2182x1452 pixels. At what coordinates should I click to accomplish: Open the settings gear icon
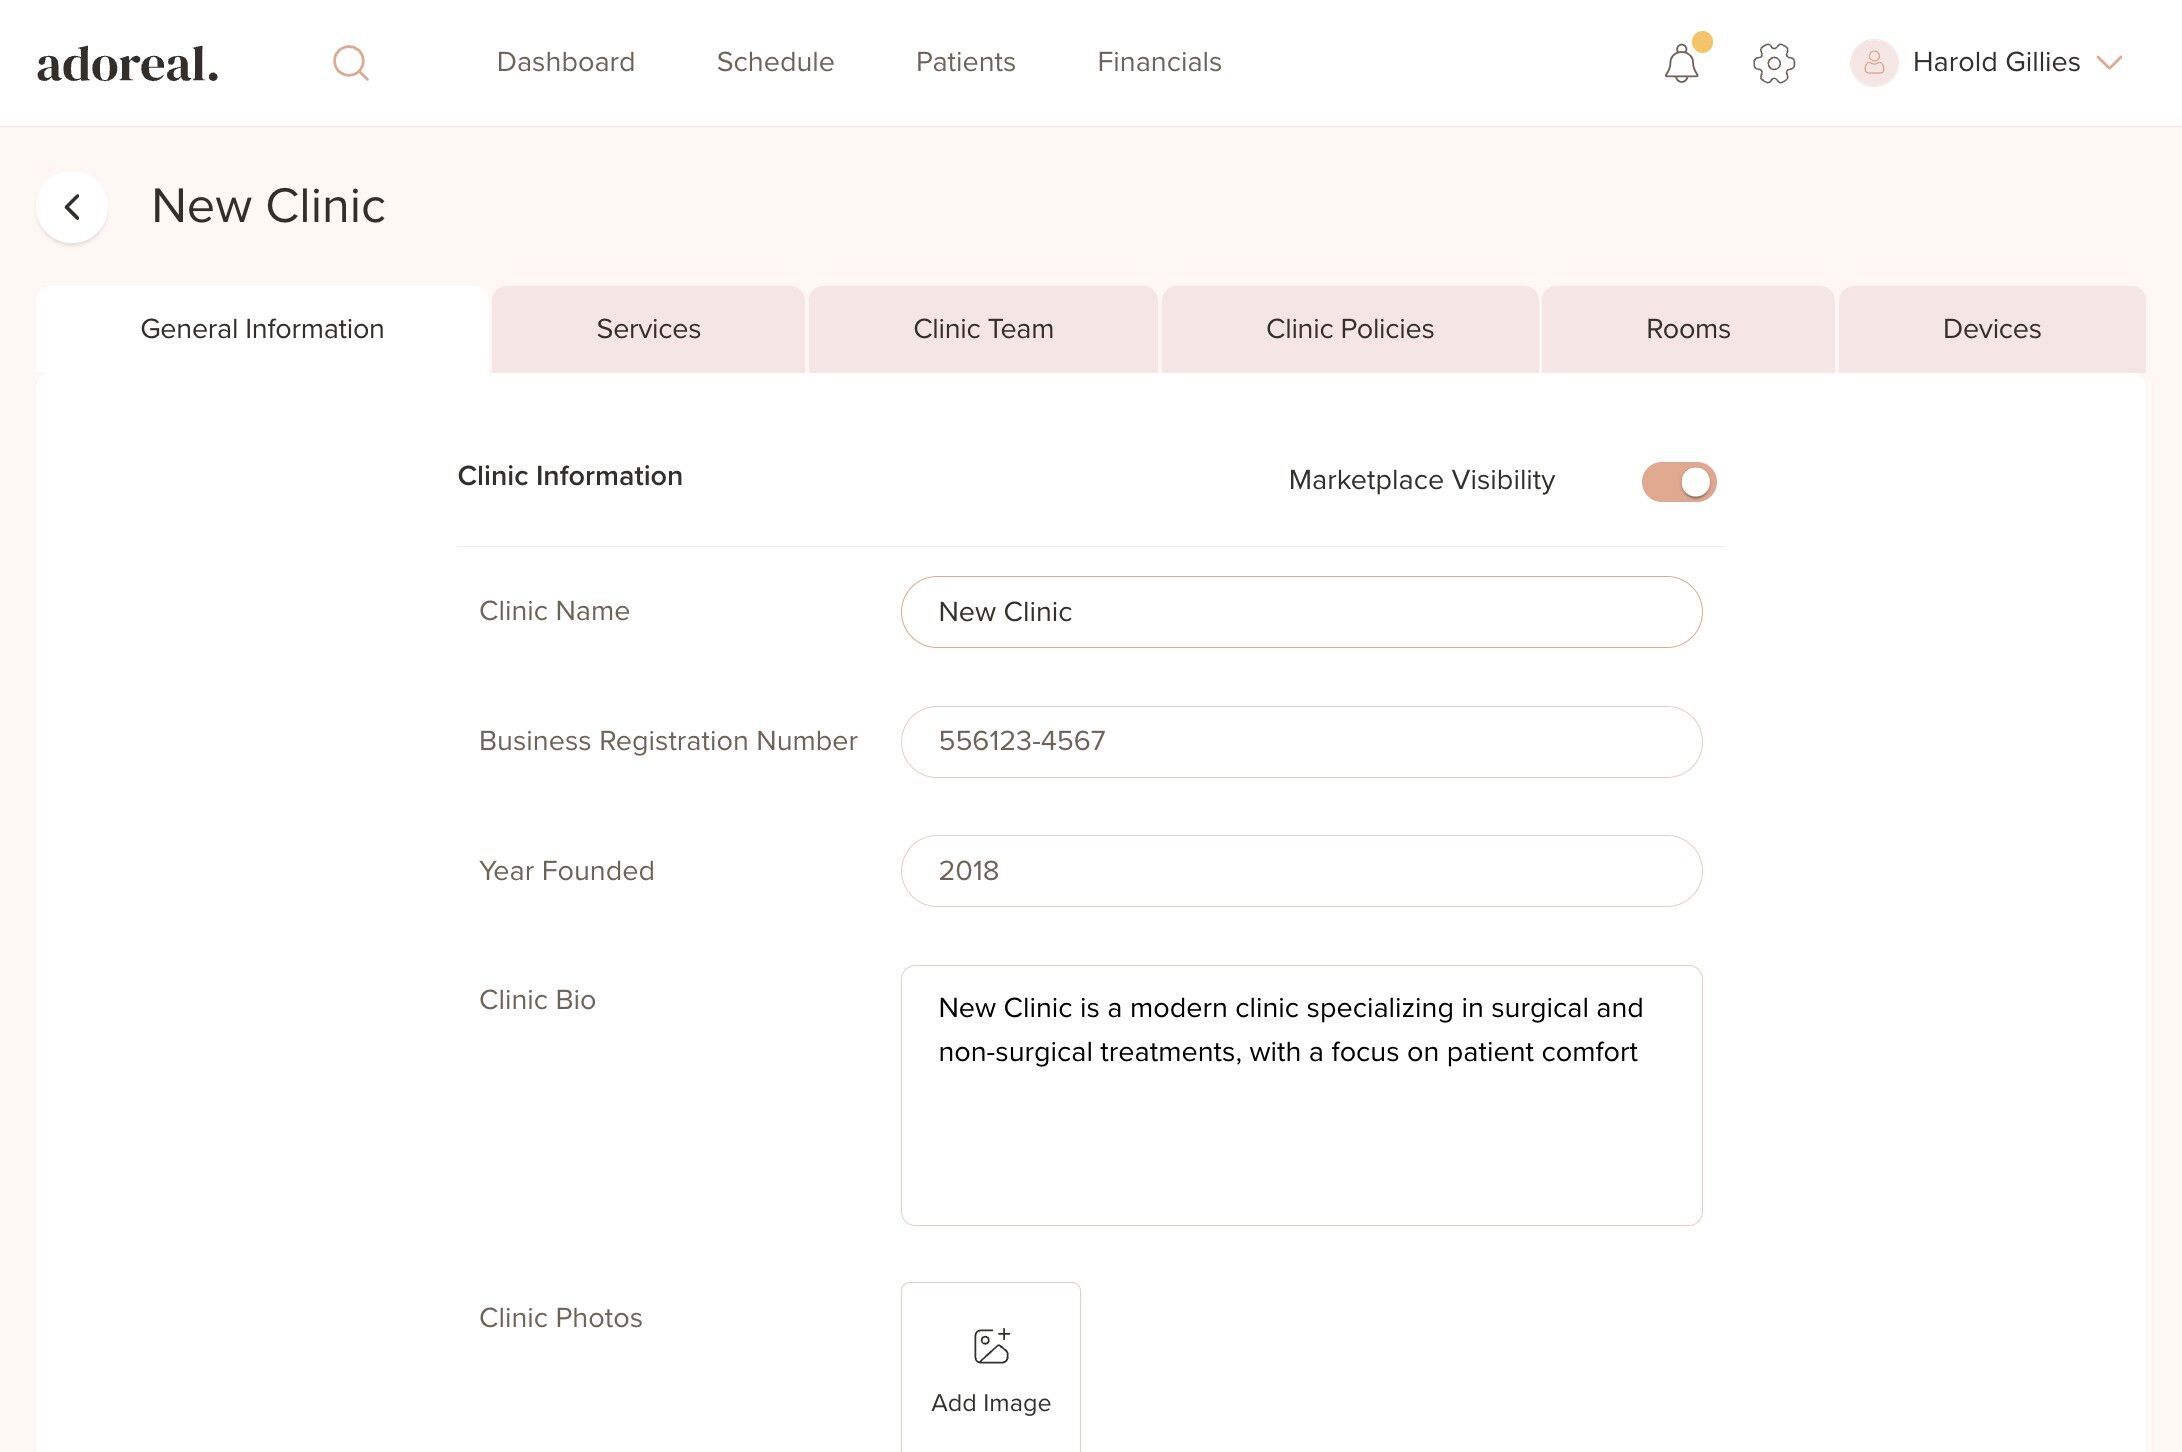point(1774,63)
